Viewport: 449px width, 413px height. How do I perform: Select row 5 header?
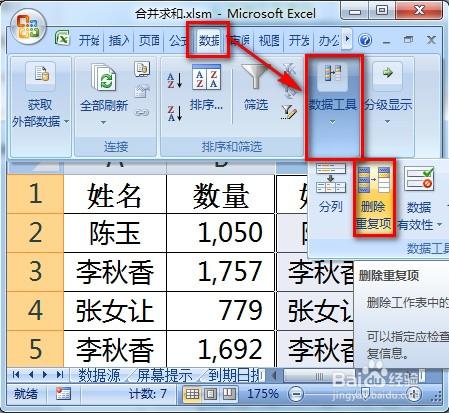(x=35, y=349)
